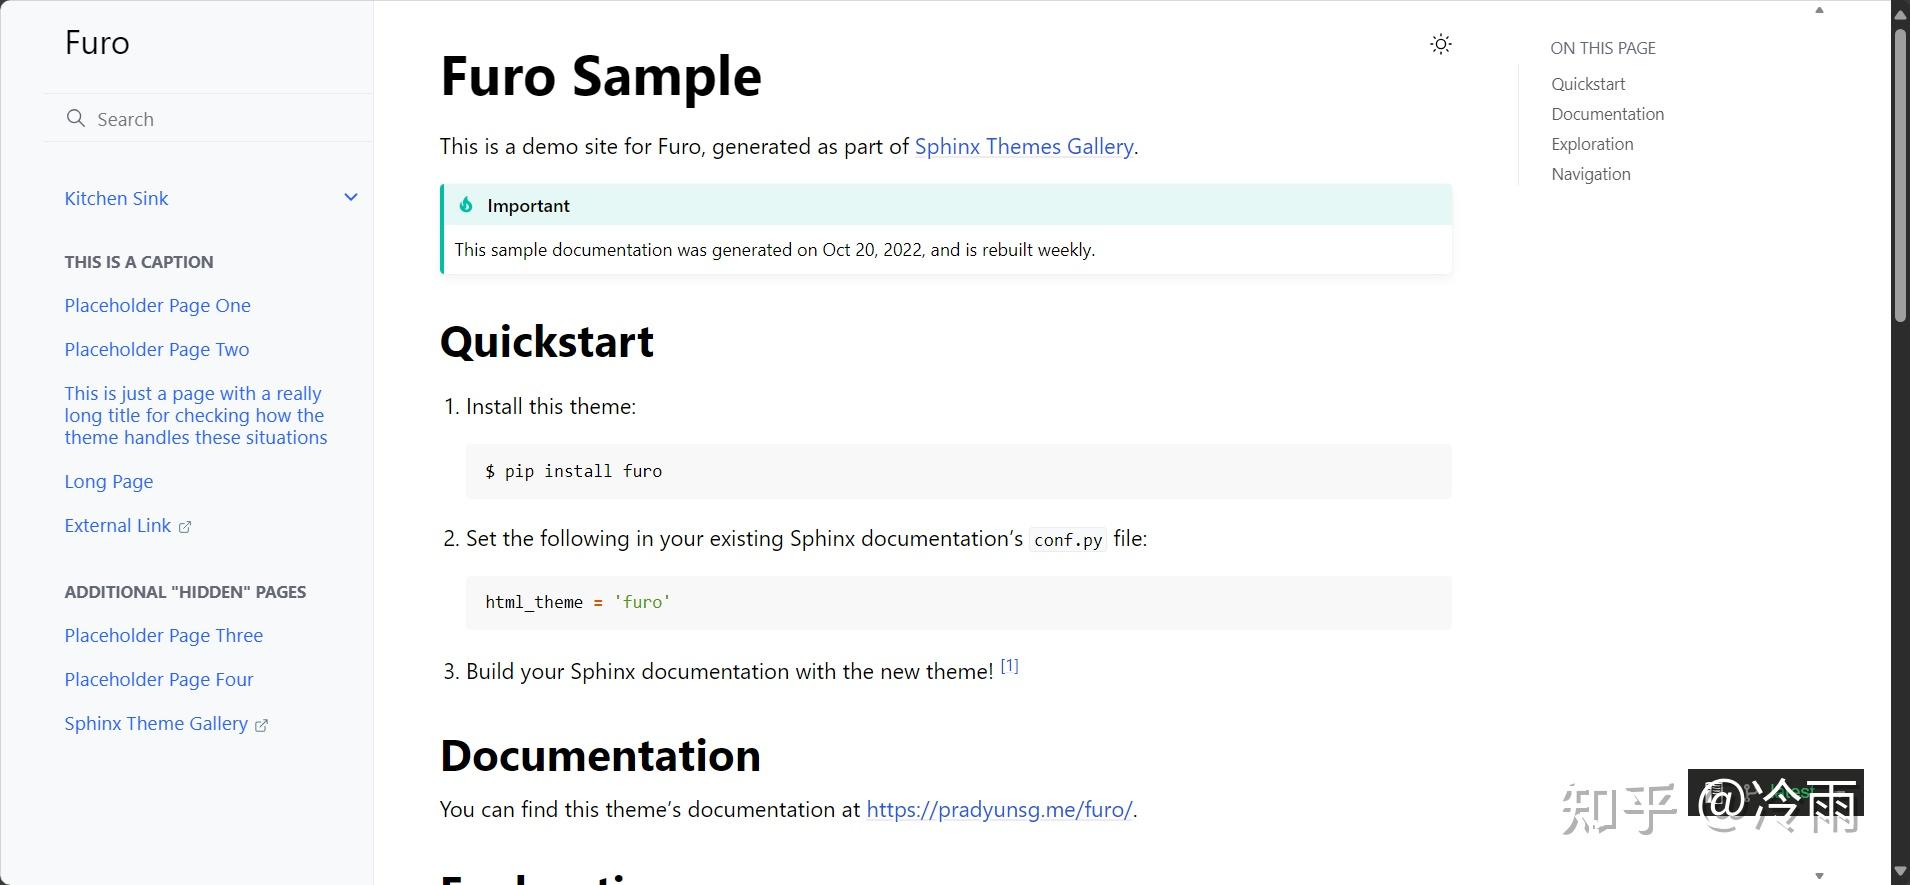This screenshot has width=1910, height=885.
Task: Toggle the light/dark theme sun icon
Action: pyautogui.click(x=1440, y=44)
